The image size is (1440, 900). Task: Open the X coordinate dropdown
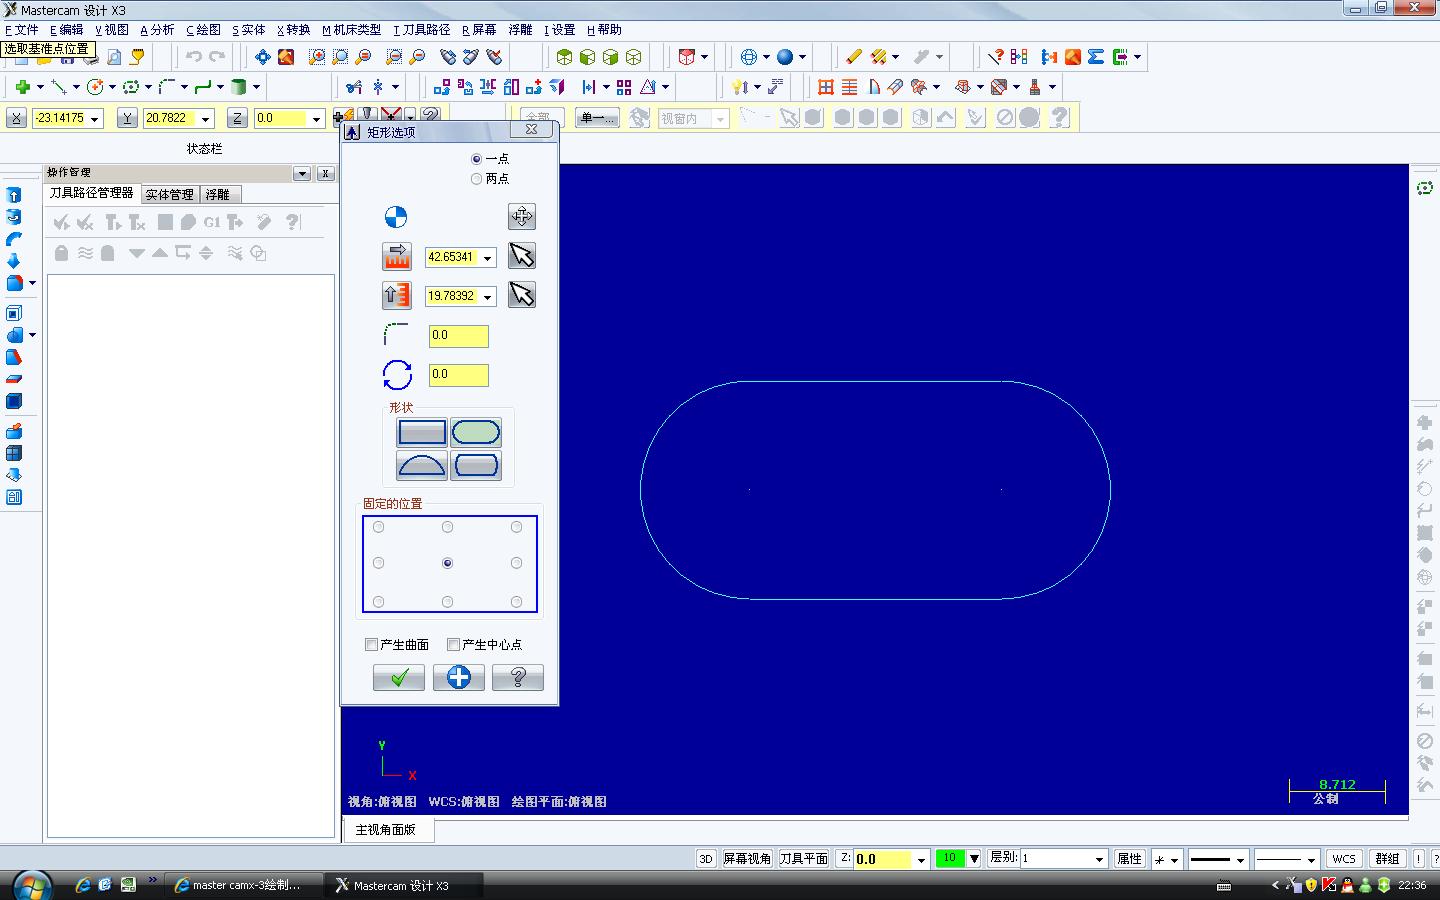click(x=95, y=119)
